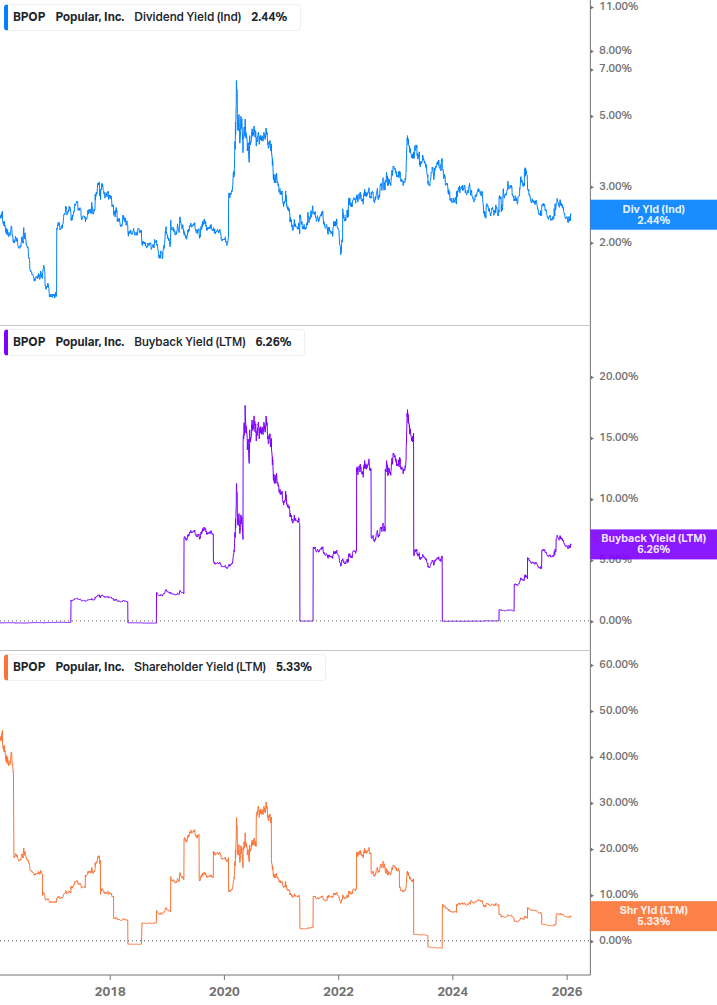The image size is (717, 1005).
Task: Click the 6.26% value in buyback legend
Action: 274,342
